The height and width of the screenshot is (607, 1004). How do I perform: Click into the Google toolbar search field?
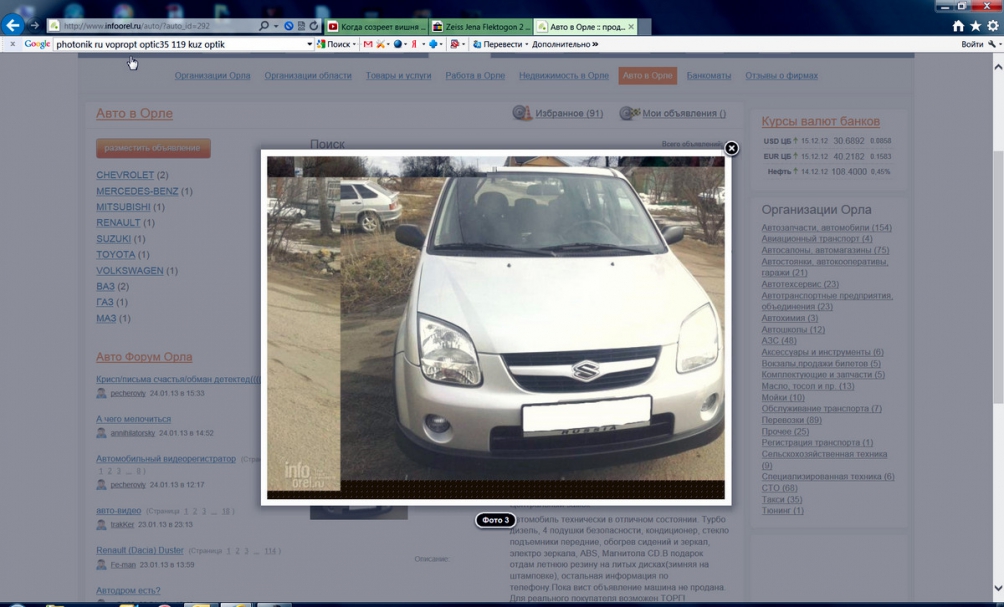179,44
